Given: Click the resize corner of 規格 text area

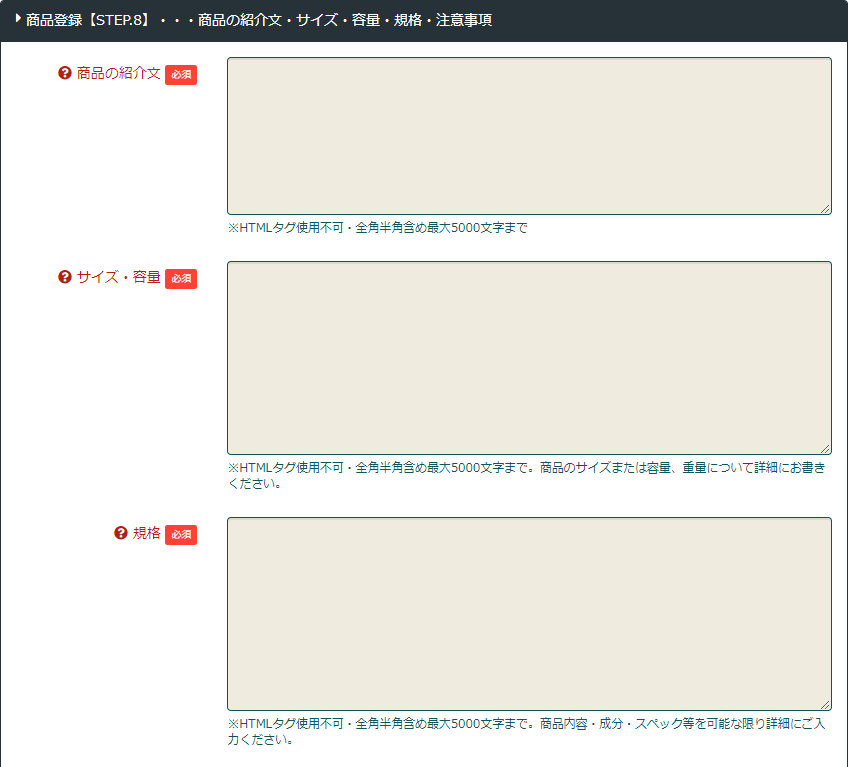Looking at the screenshot, I should pyautogui.click(x=826, y=705).
